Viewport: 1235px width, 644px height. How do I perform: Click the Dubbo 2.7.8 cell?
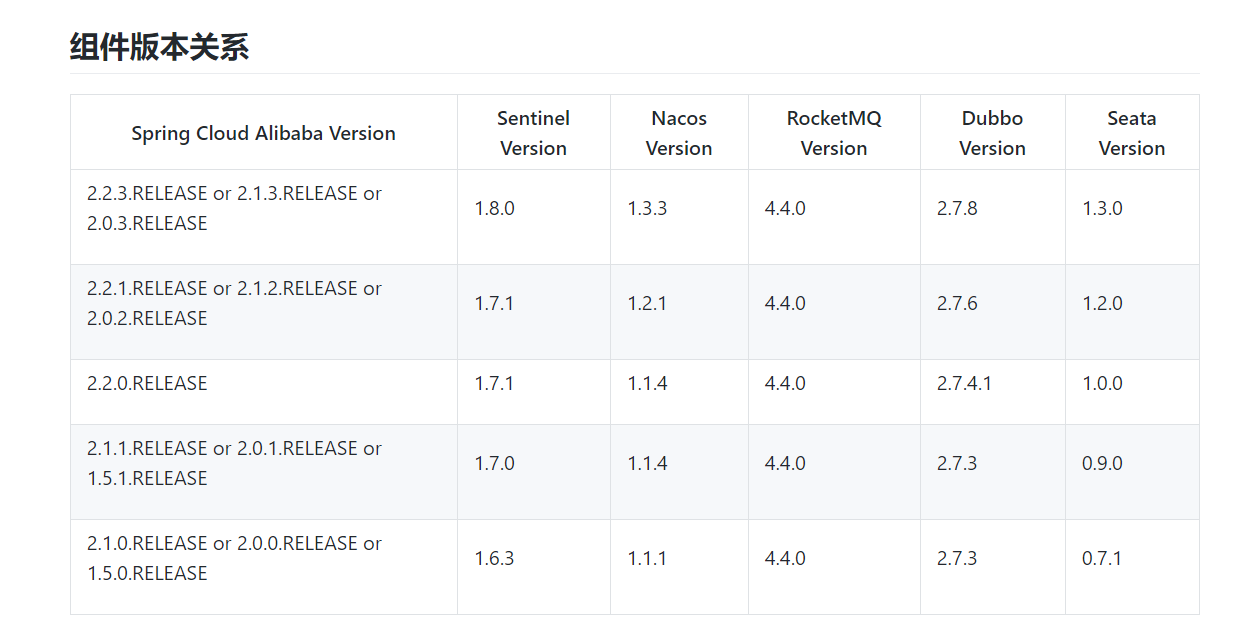(x=957, y=208)
